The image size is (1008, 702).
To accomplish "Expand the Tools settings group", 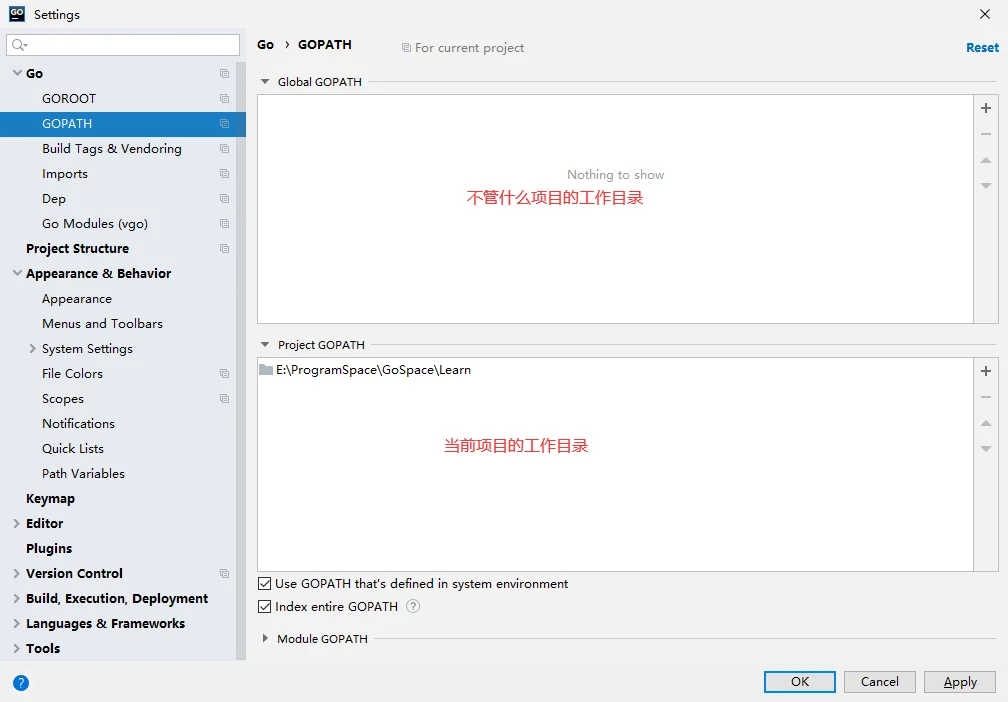I will pyautogui.click(x=17, y=649).
